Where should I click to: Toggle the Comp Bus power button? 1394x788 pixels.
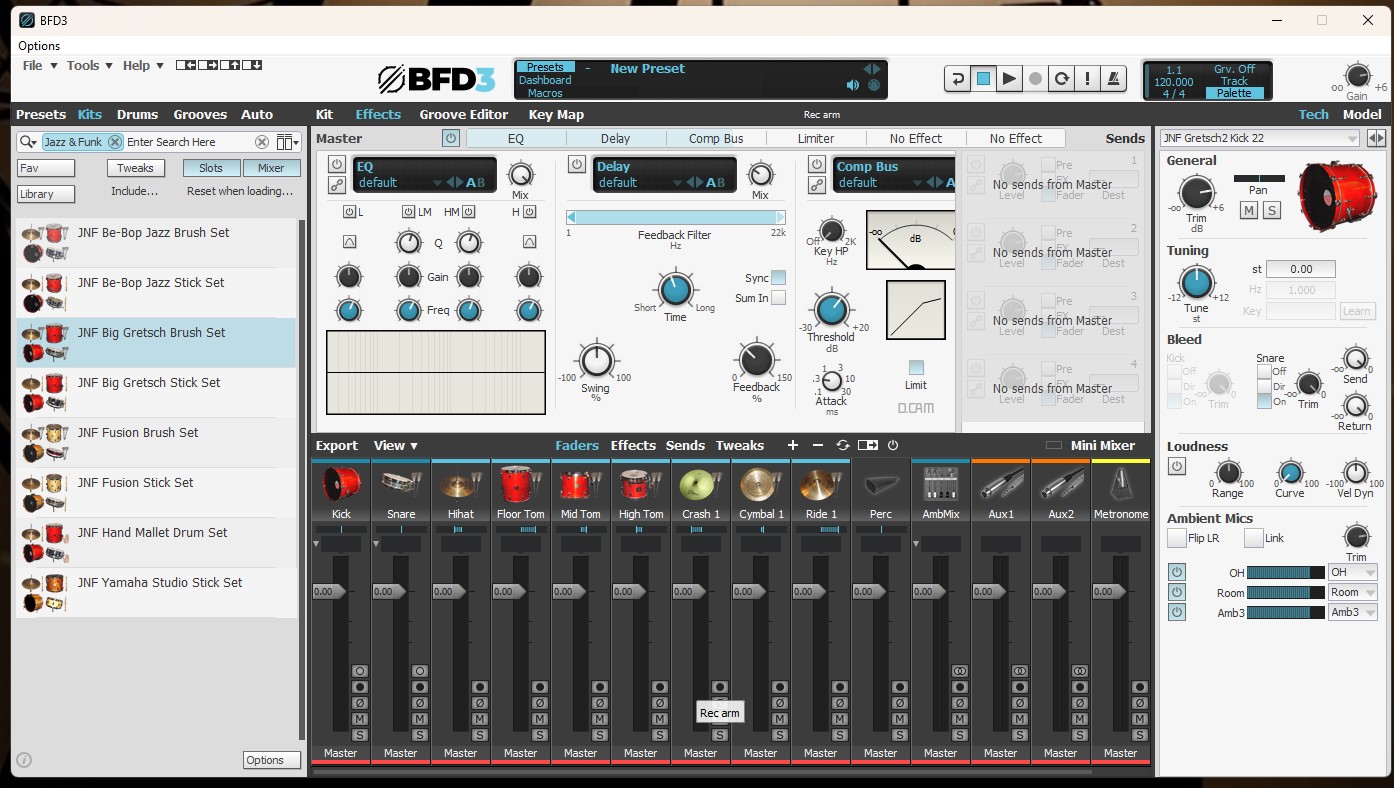[x=817, y=164]
